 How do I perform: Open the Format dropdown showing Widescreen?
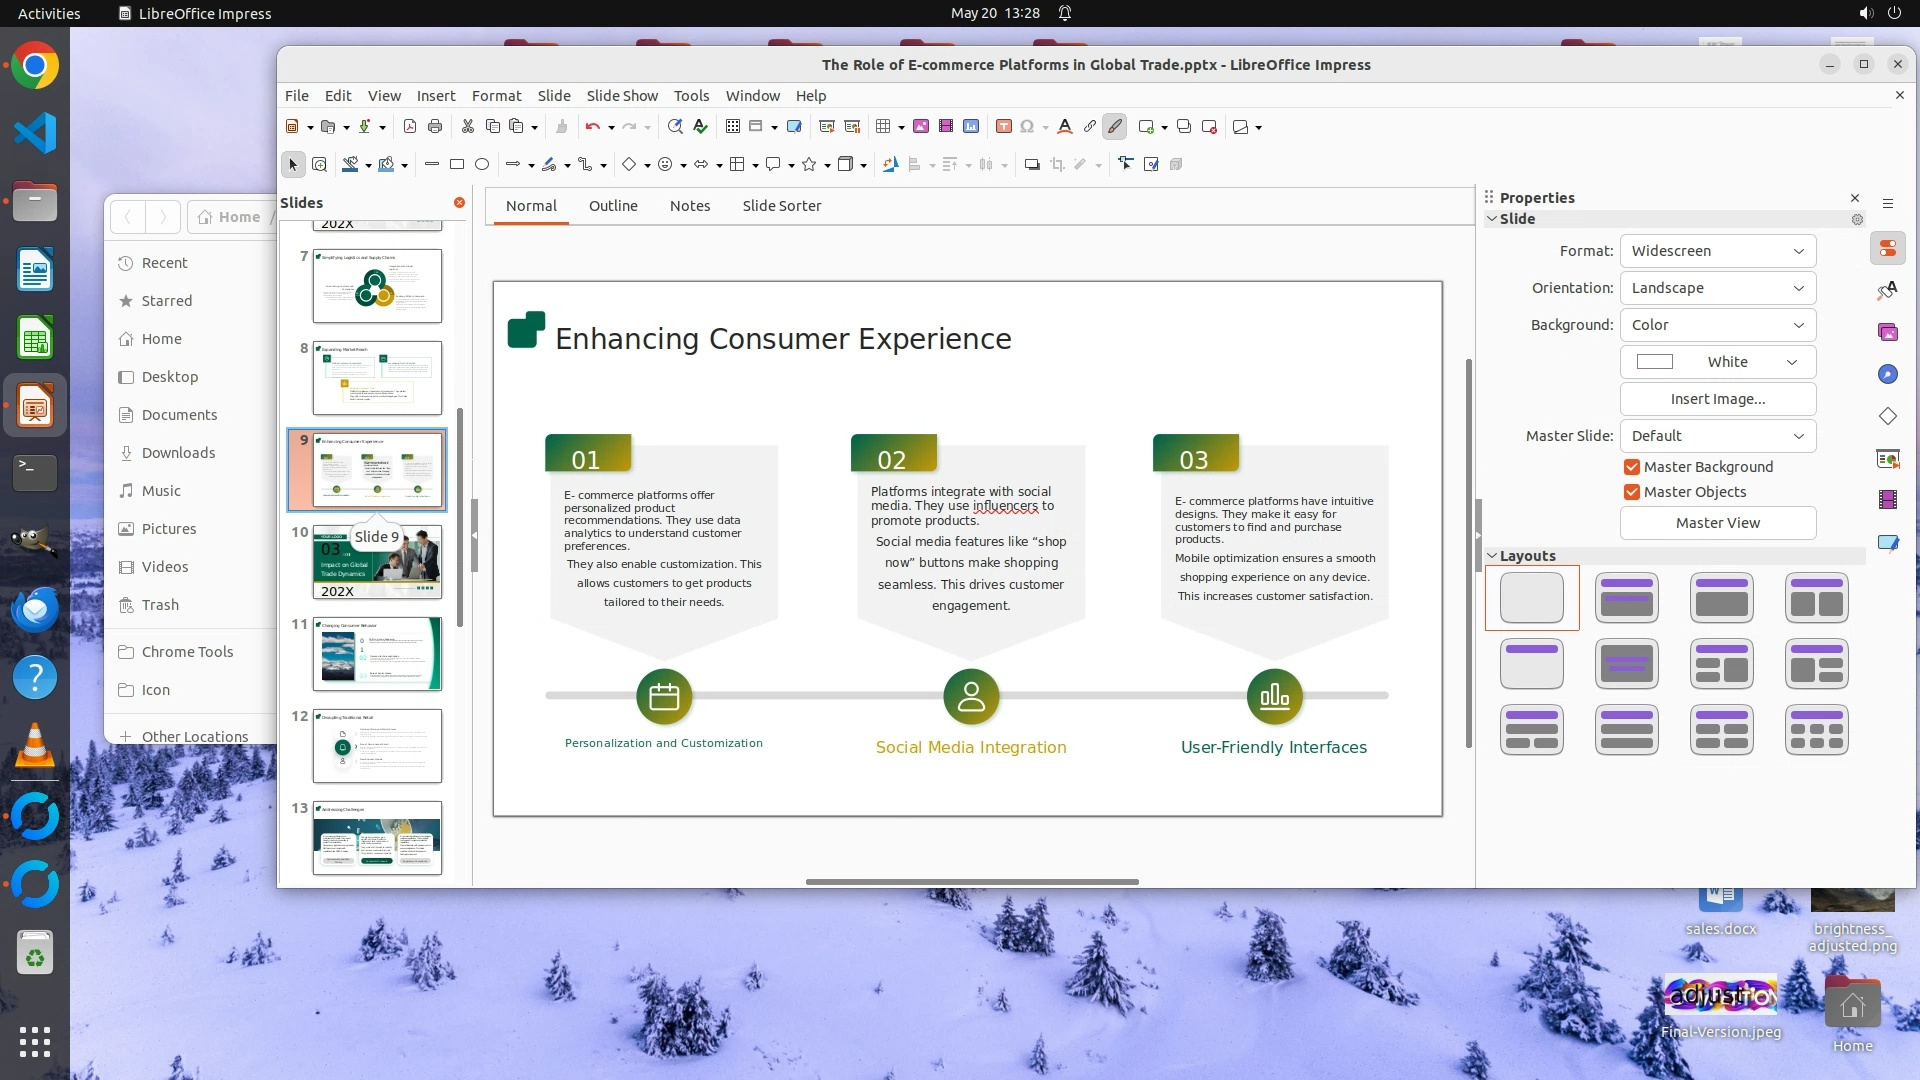(x=1717, y=251)
